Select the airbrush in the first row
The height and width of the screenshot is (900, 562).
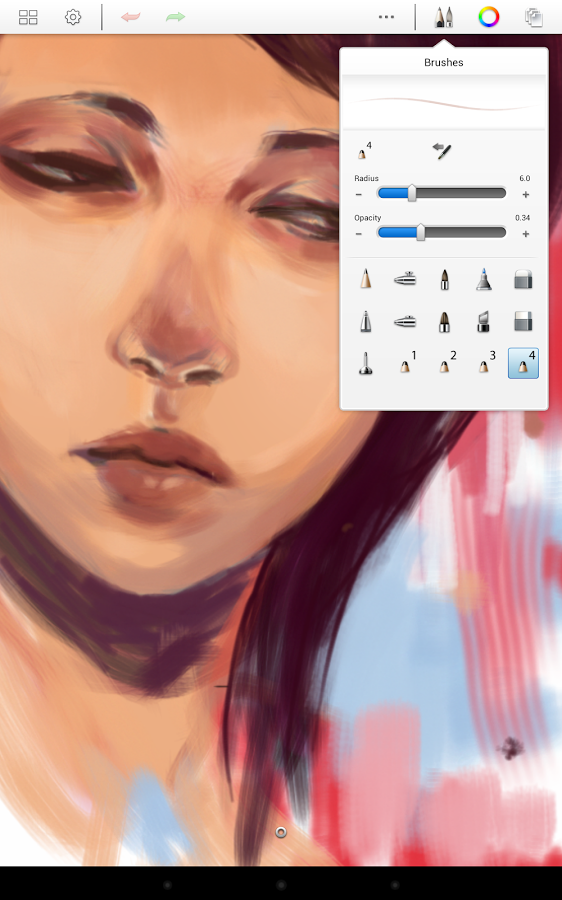pos(405,280)
